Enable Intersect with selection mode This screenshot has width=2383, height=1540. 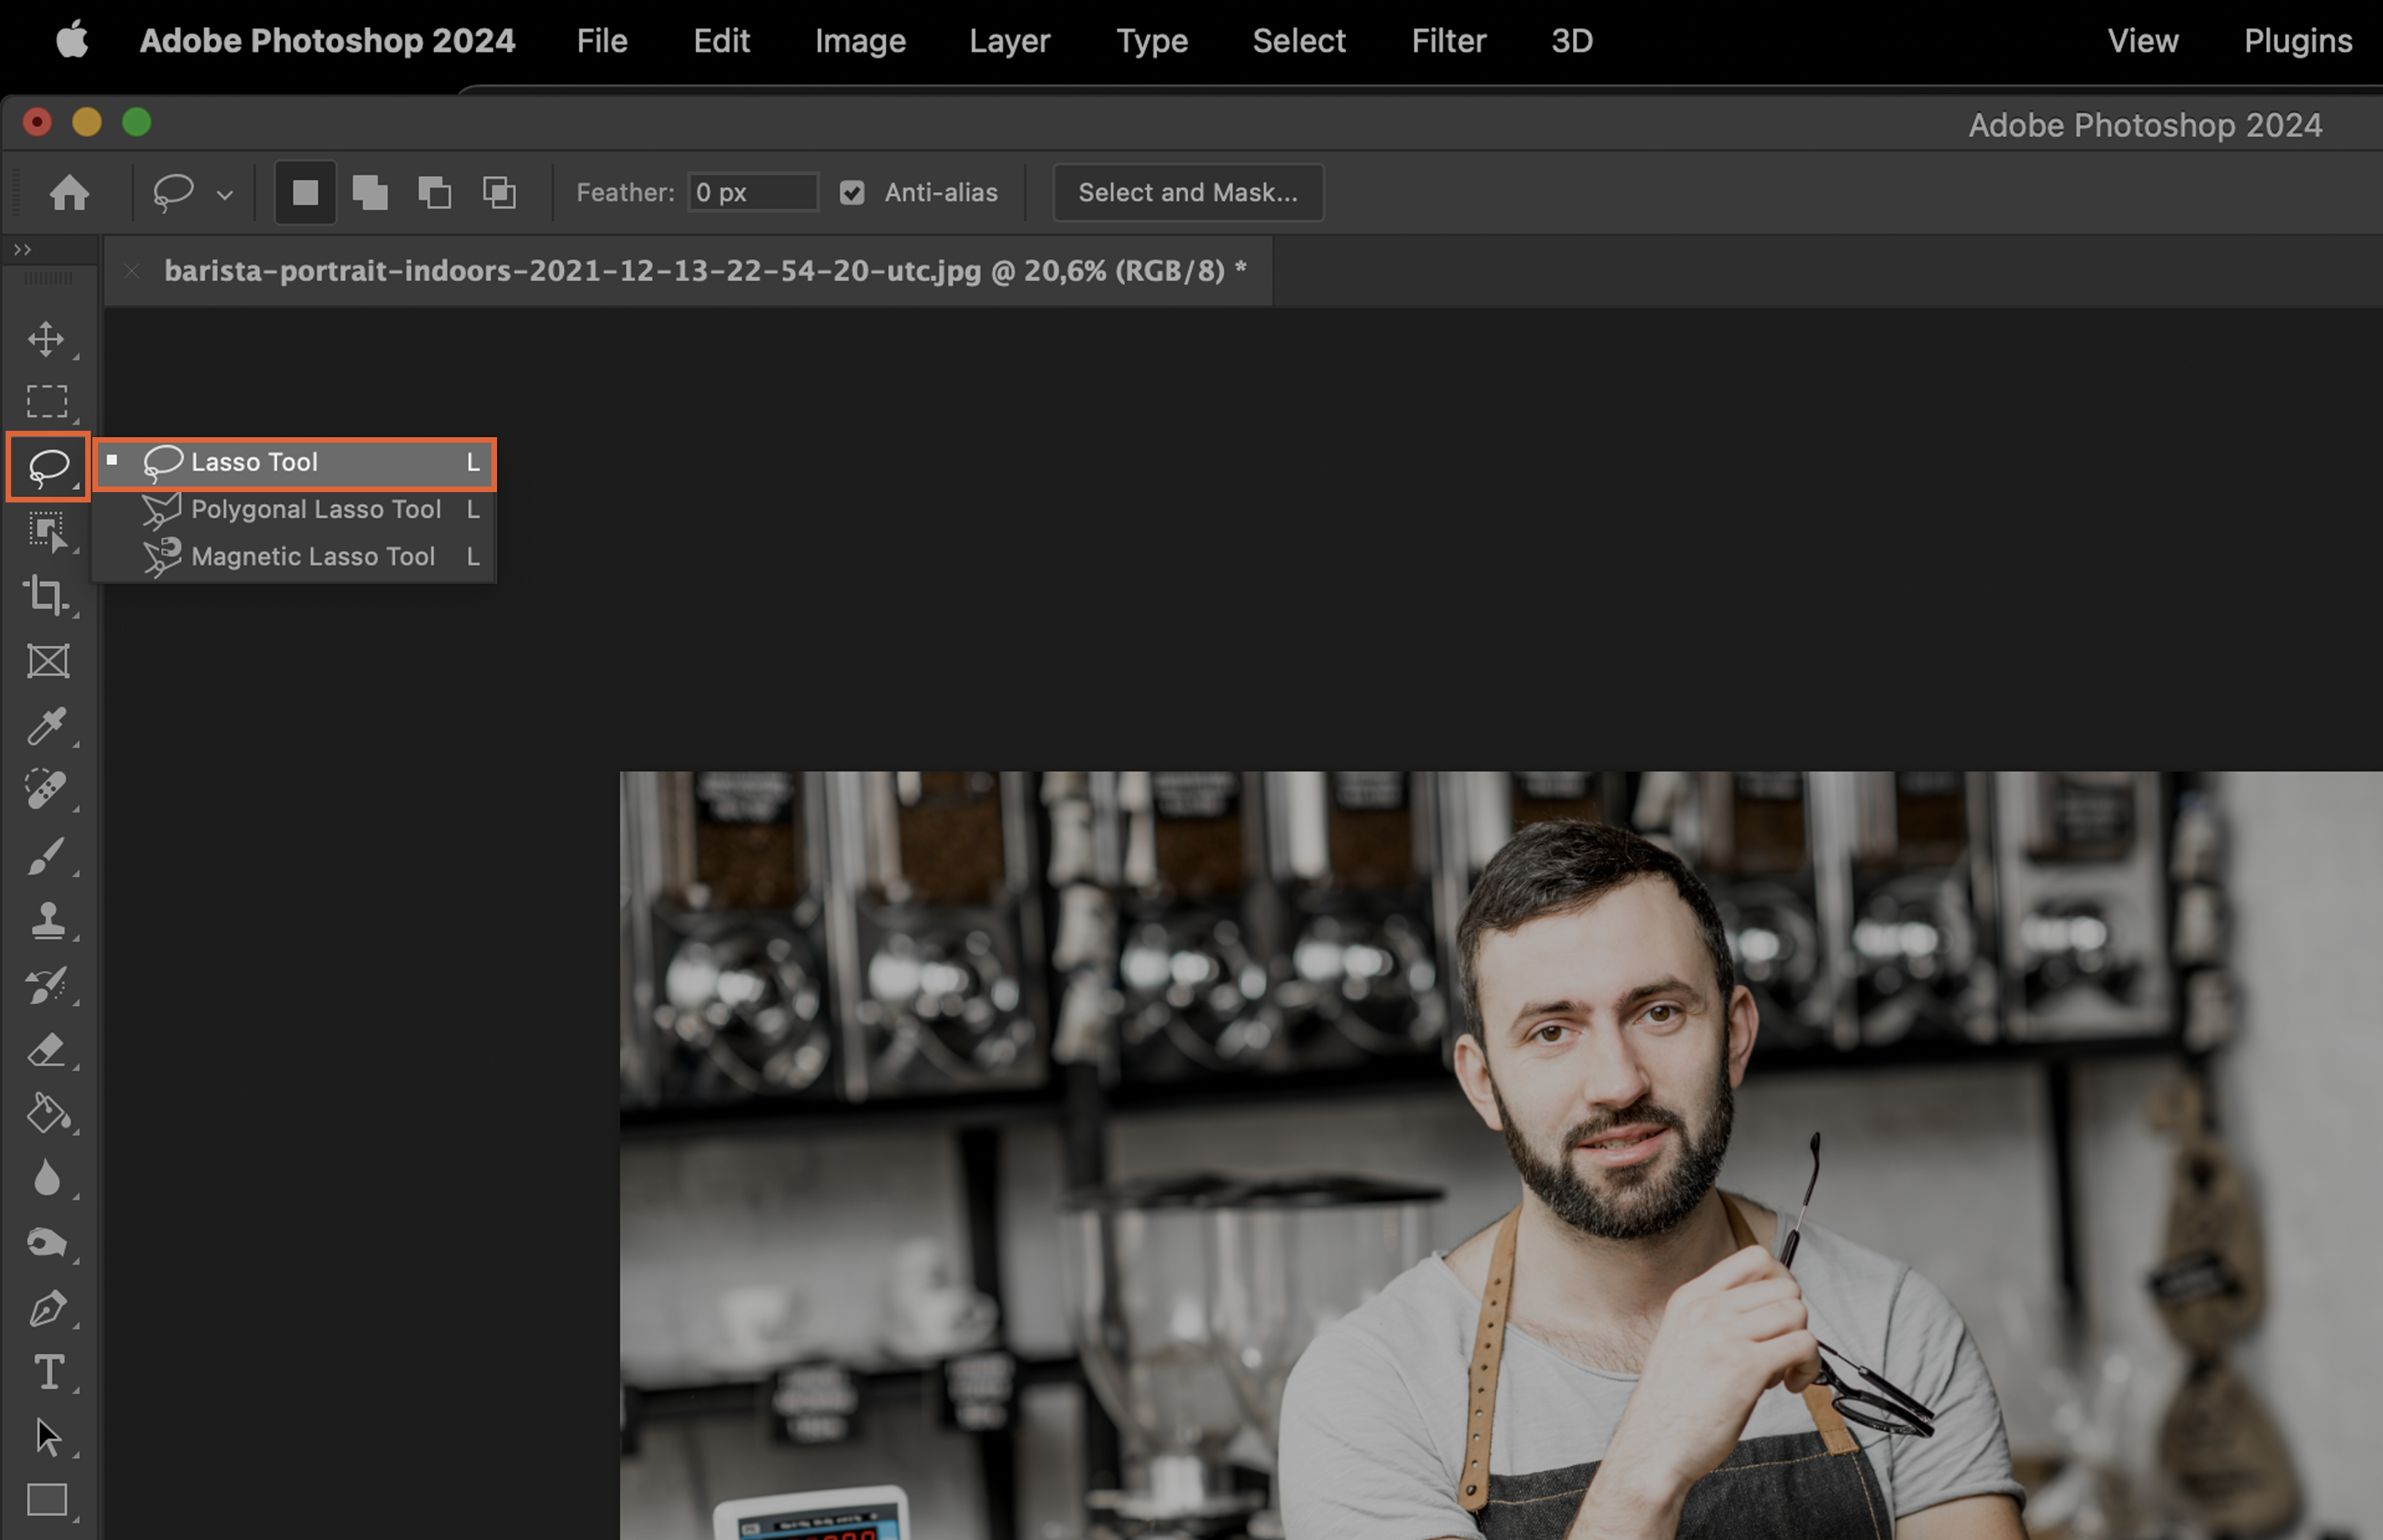(x=499, y=192)
